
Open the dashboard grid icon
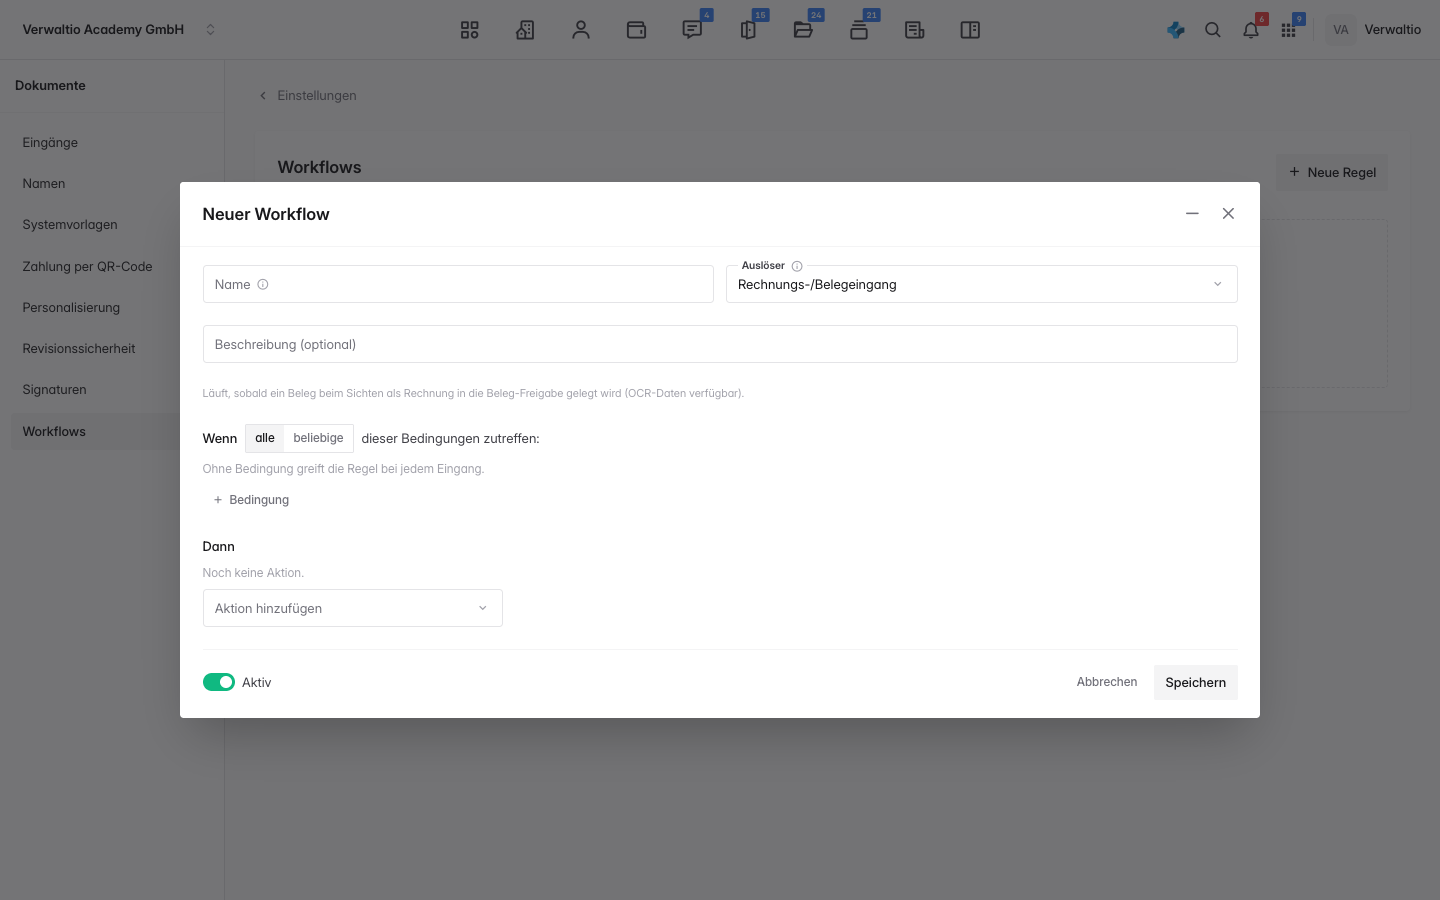pyautogui.click(x=469, y=30)
